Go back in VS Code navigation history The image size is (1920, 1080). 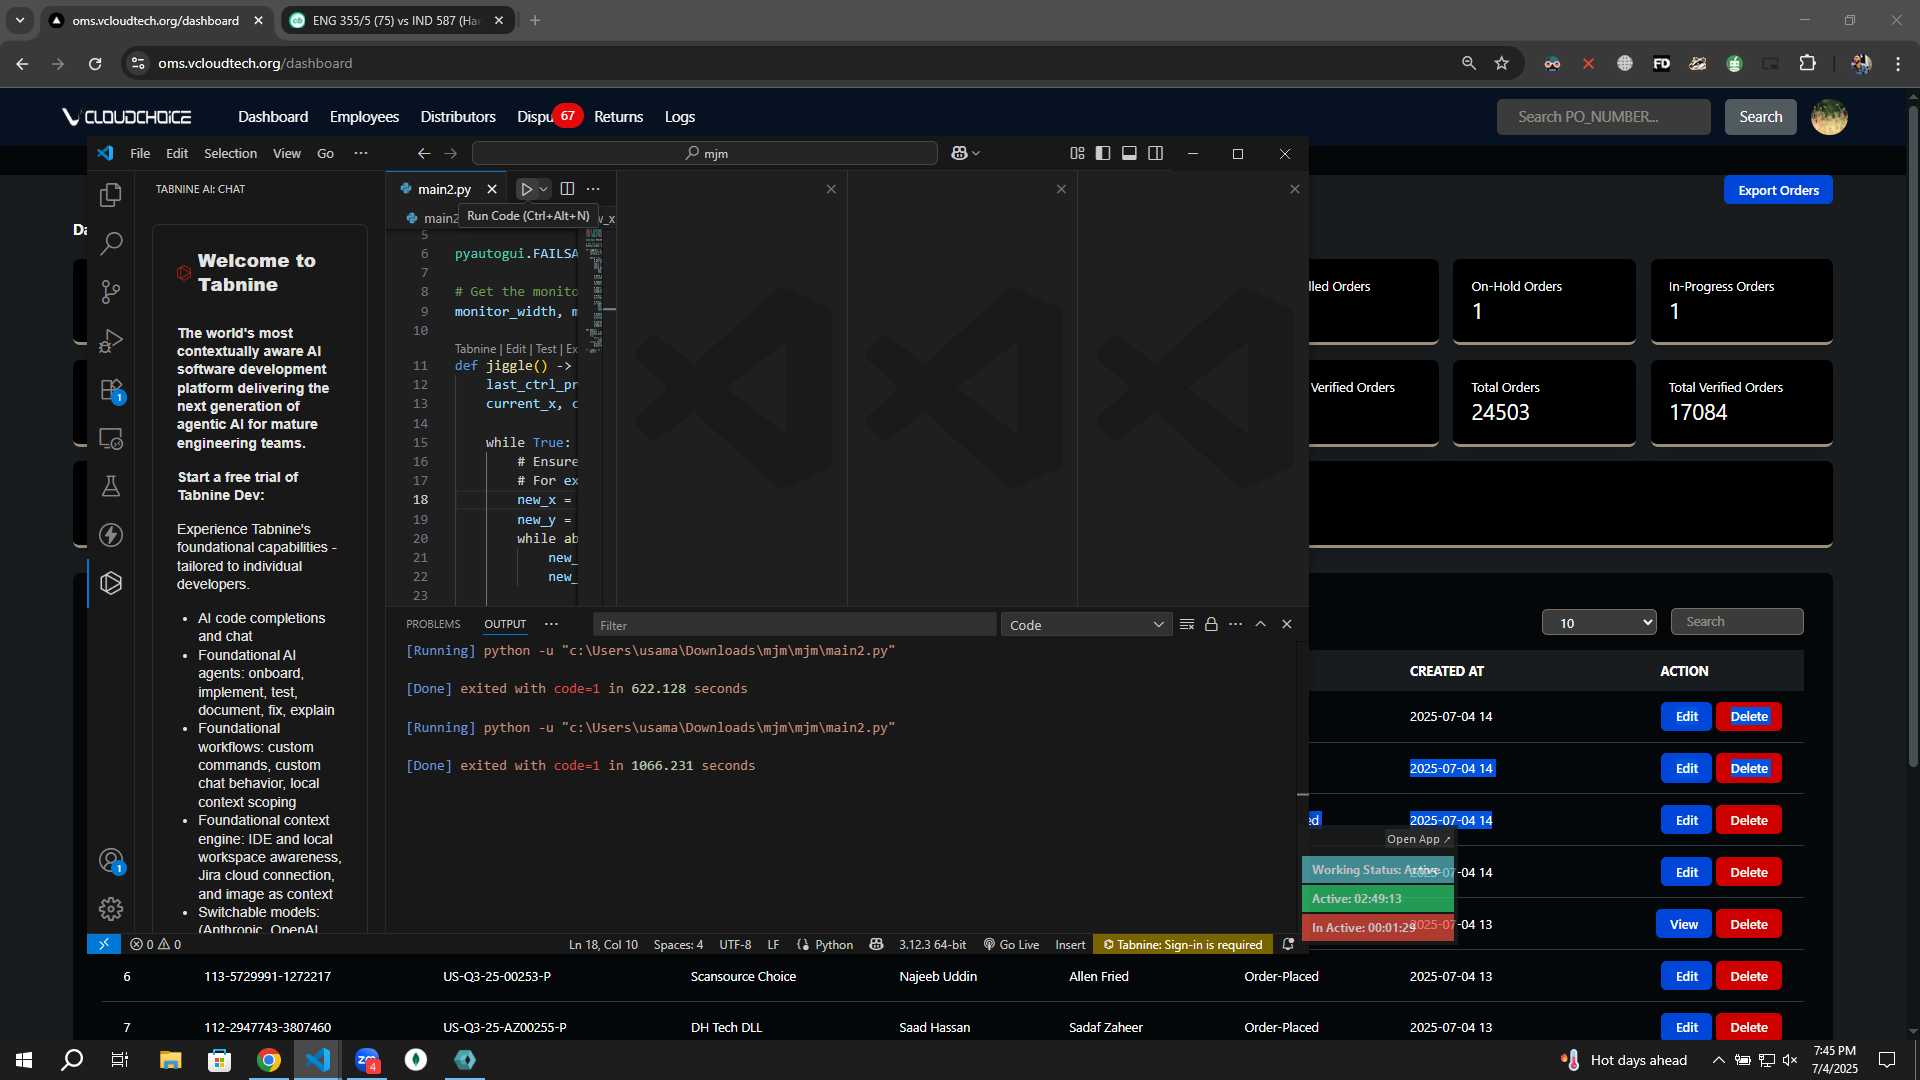tap(424, 153)
